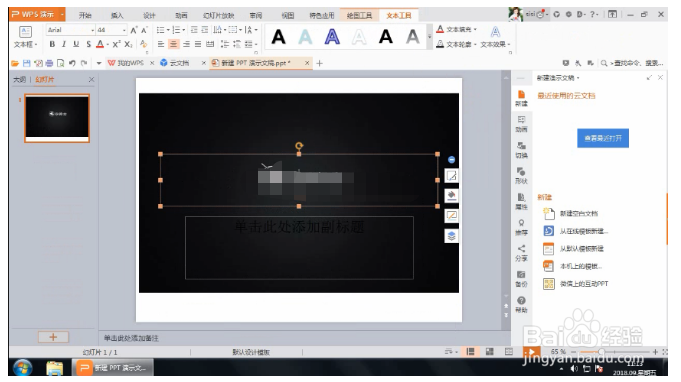Viewport: 681px width, 382px height.
Task: Click the layers icon beside the slide
Action: [452, 236]
